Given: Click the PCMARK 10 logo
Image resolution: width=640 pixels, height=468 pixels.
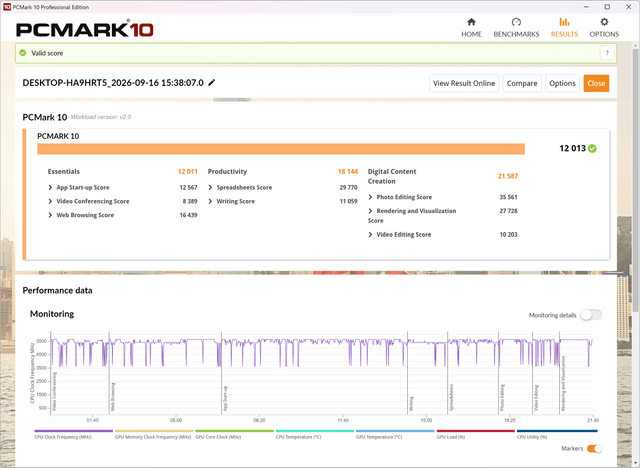Looking at the screenshot, I should (x=84, y=29).
